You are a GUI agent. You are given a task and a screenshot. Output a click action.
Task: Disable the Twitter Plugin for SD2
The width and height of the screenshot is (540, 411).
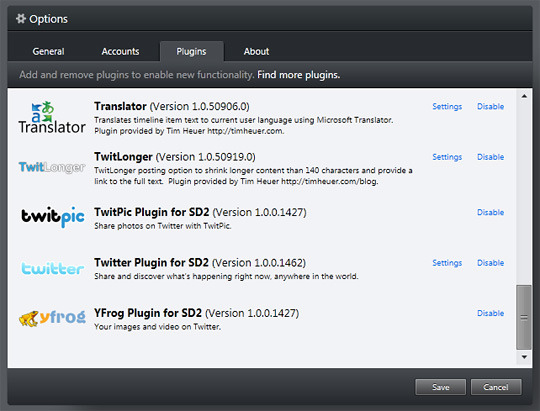click(x=490, y=263)
